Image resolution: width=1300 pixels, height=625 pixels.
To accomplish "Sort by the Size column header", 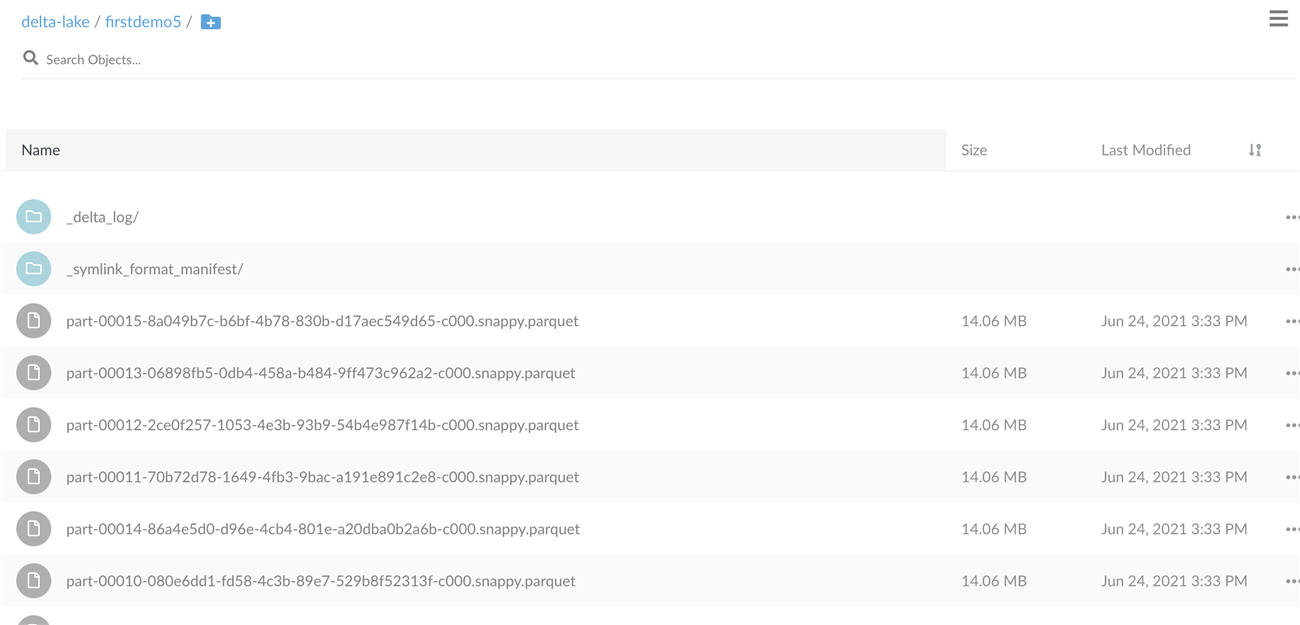I will coord(974,150).
